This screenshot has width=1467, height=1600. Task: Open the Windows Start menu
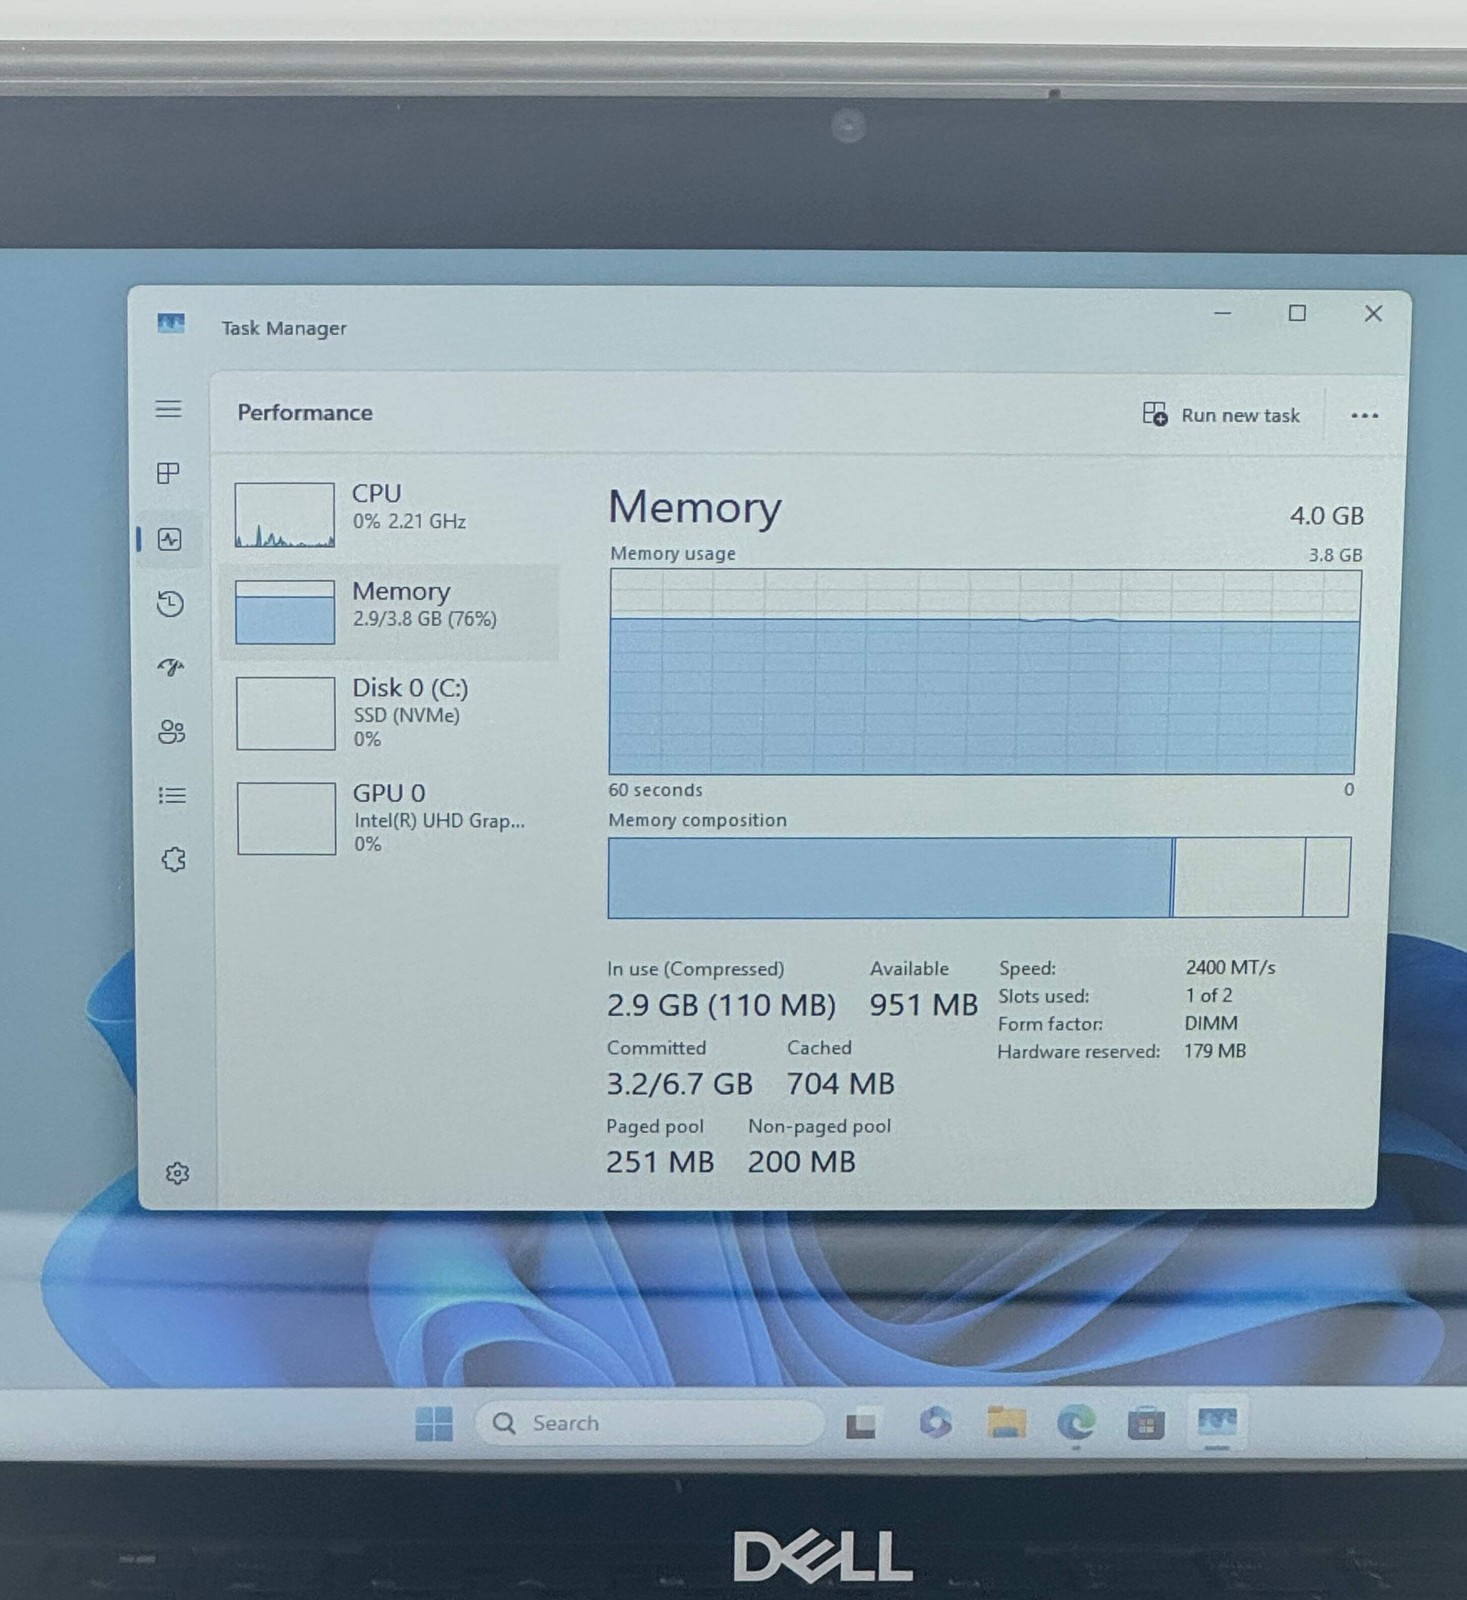[434, 1423]
